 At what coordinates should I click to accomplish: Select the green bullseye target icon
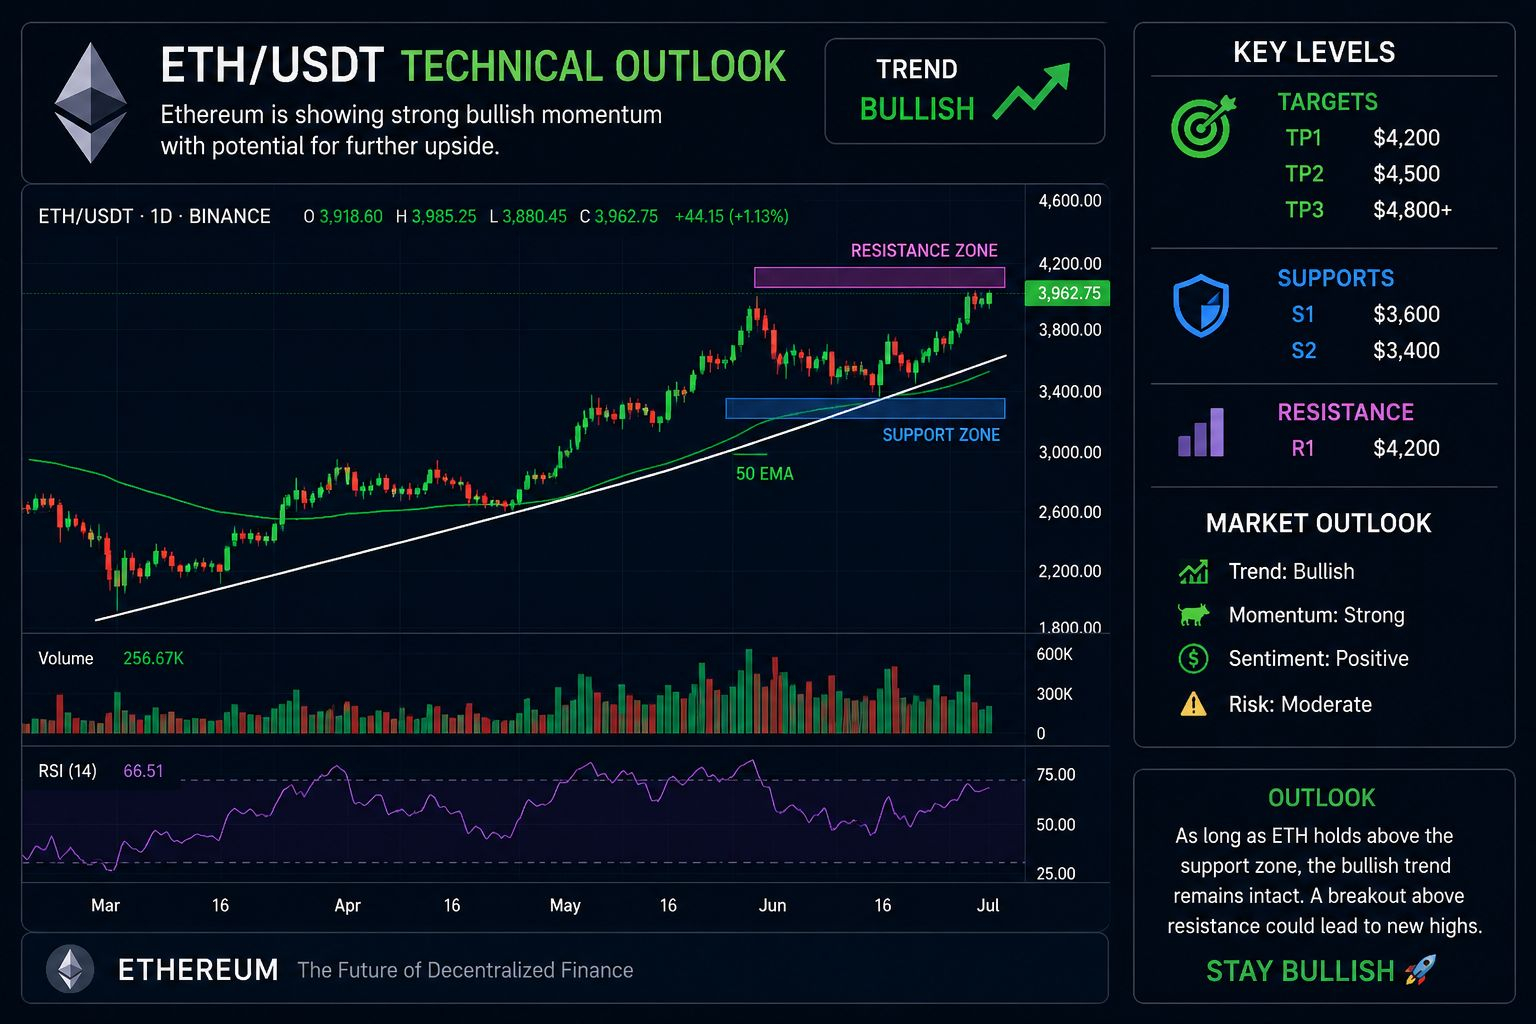click(x=1203, y=126)
